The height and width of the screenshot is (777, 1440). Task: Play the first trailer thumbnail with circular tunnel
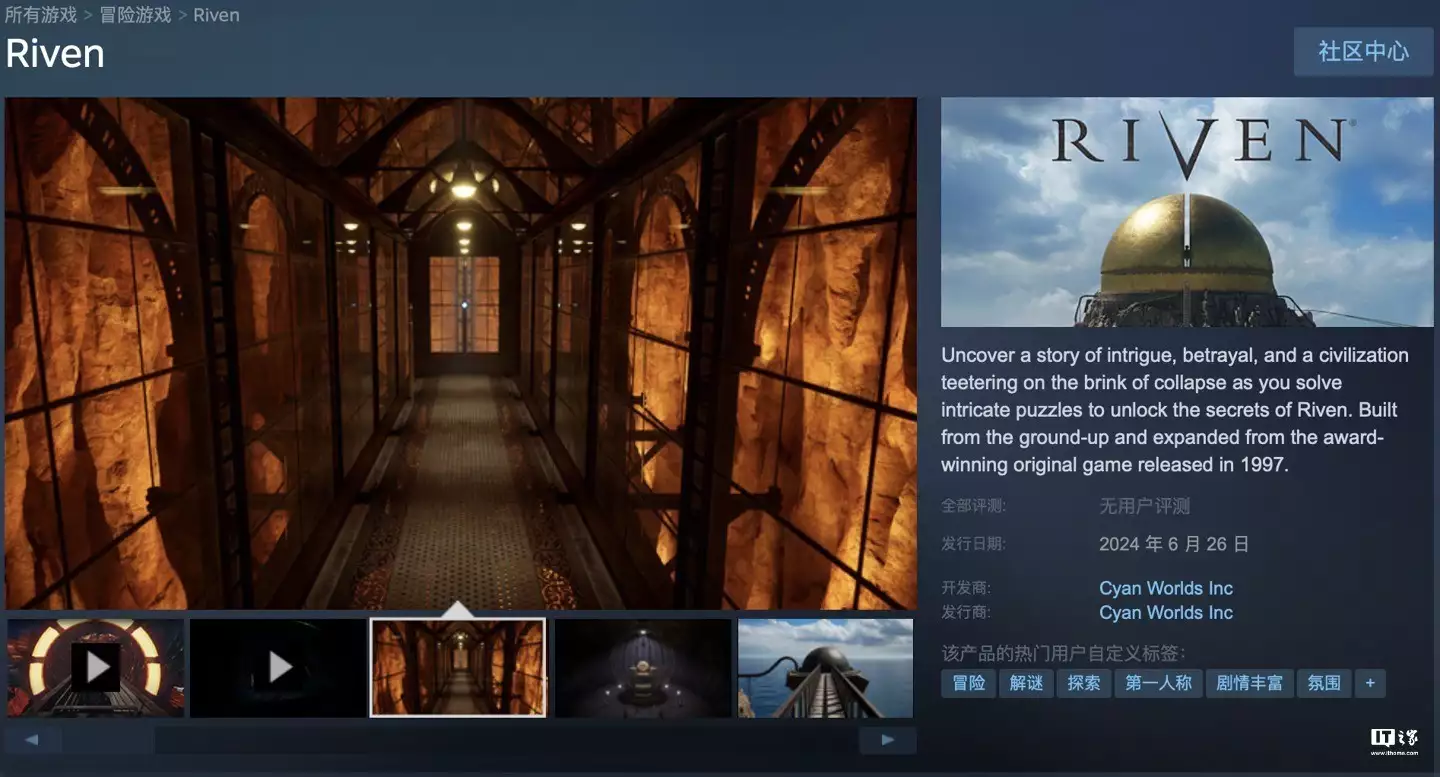(96, 667)
